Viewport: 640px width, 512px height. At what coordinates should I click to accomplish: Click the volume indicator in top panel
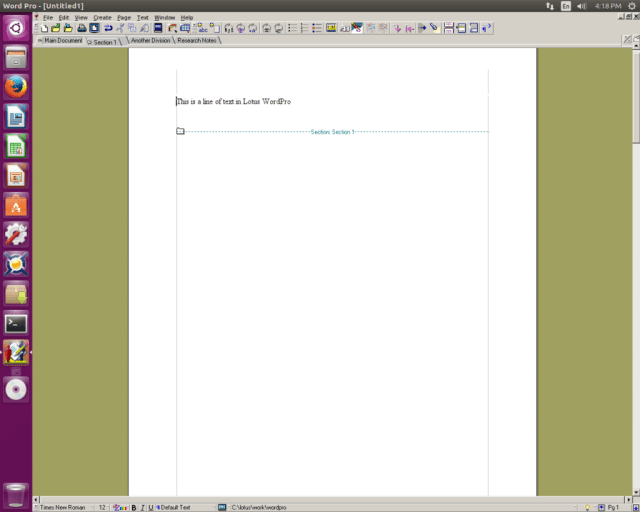tap(582, 6)
